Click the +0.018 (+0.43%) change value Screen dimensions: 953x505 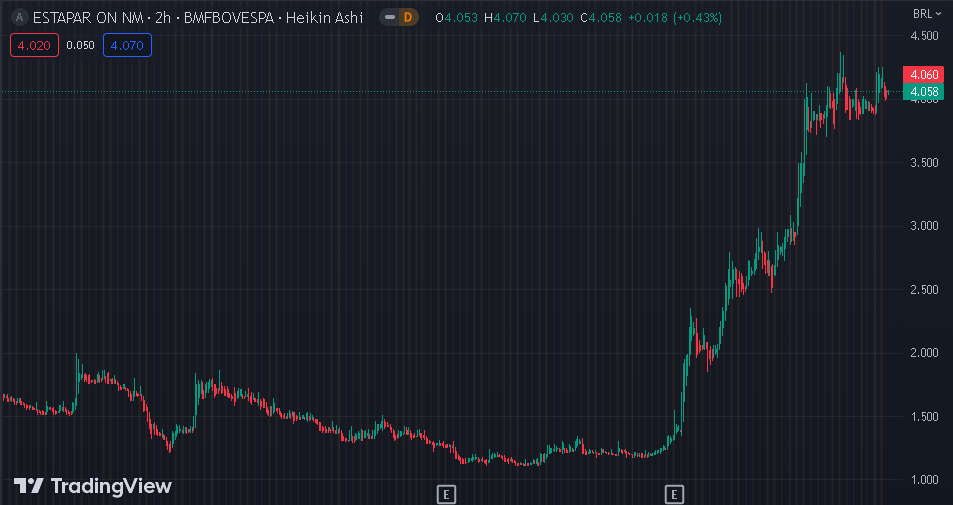tap(675, 18)
